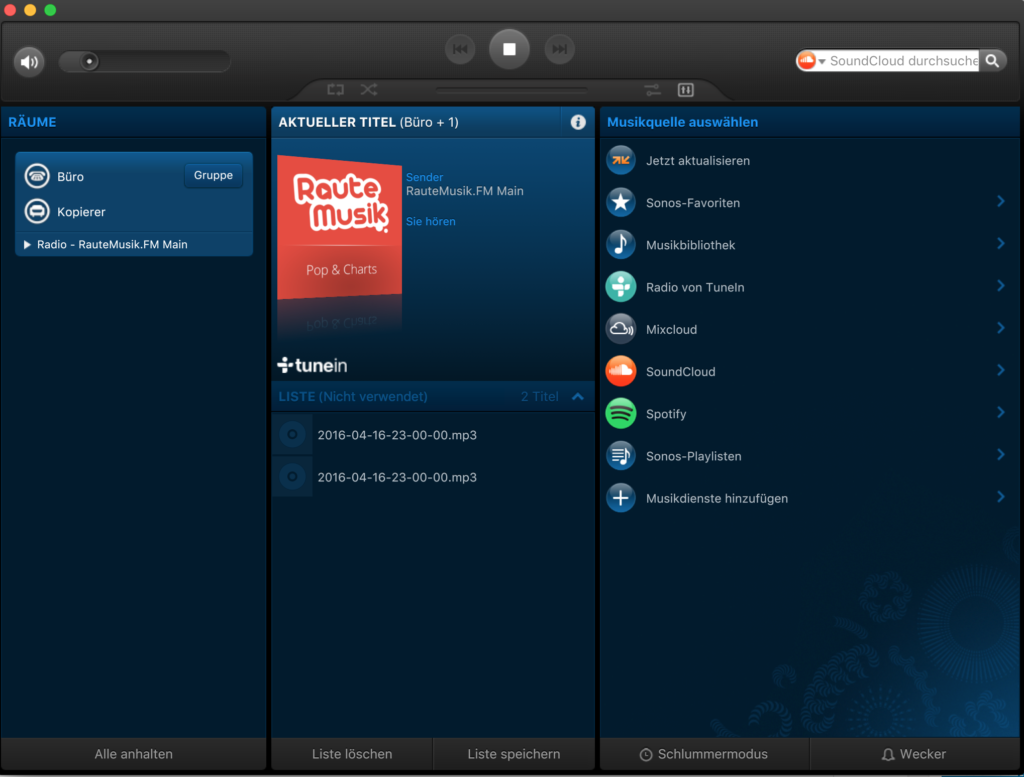Click the SoundCloud search field
The width and height of the screenshot is (1024, 777).
click(x=904, y=61)
